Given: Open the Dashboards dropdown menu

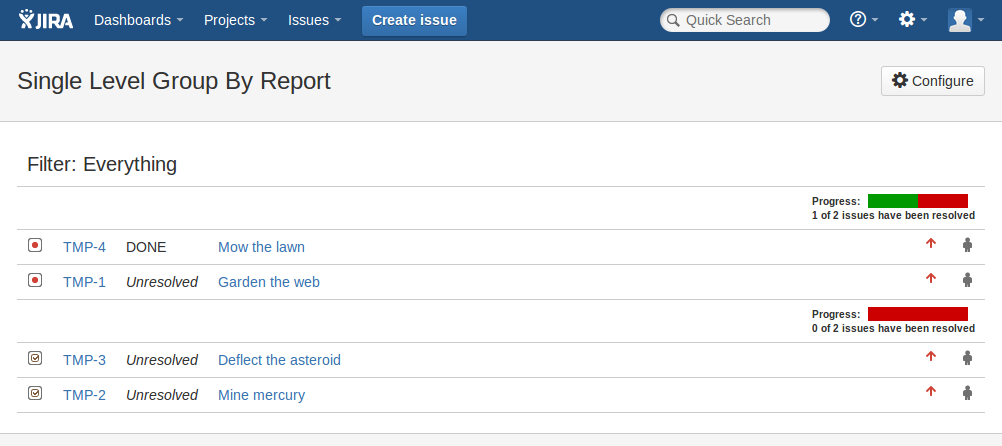Looking at the screenshot, I should click(x=138, y=20).
